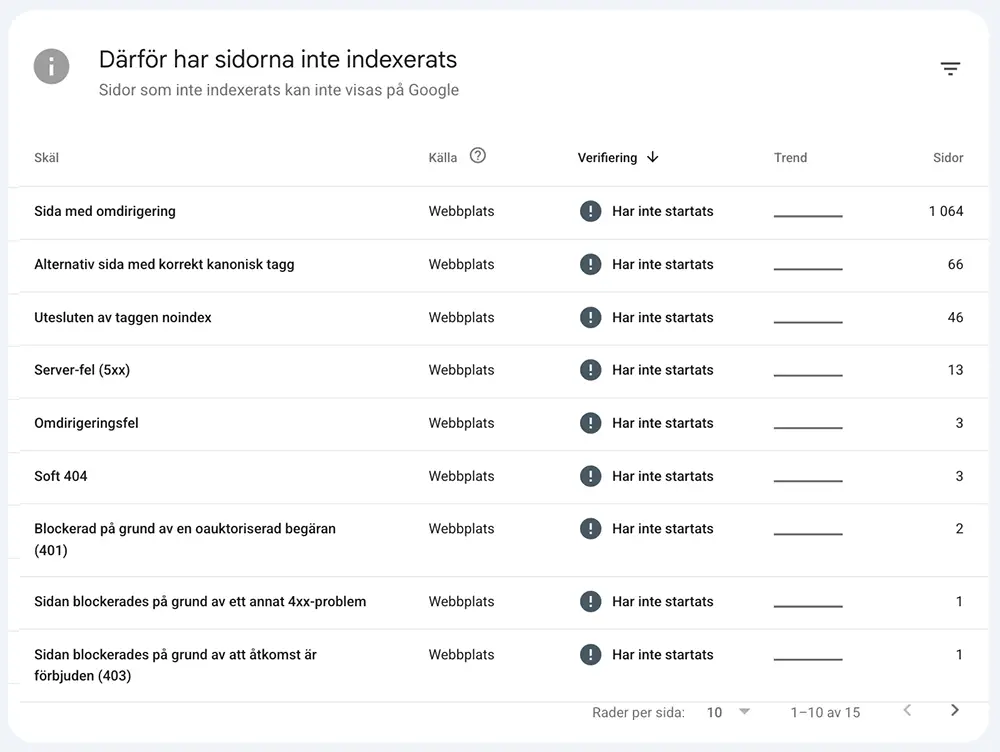Expand the rows per page dropdown arrow
Screen dimensions: 1000x752
744,712
